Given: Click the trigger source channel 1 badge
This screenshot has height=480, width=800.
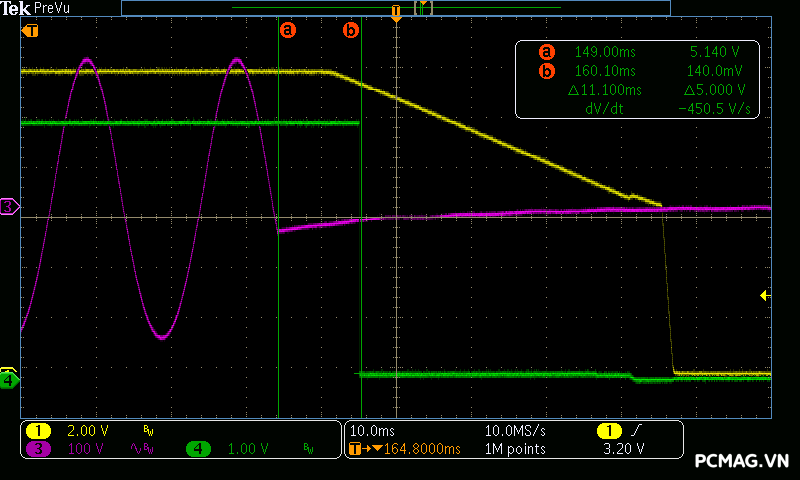Looking at the screenshot, I should (608, 430).
